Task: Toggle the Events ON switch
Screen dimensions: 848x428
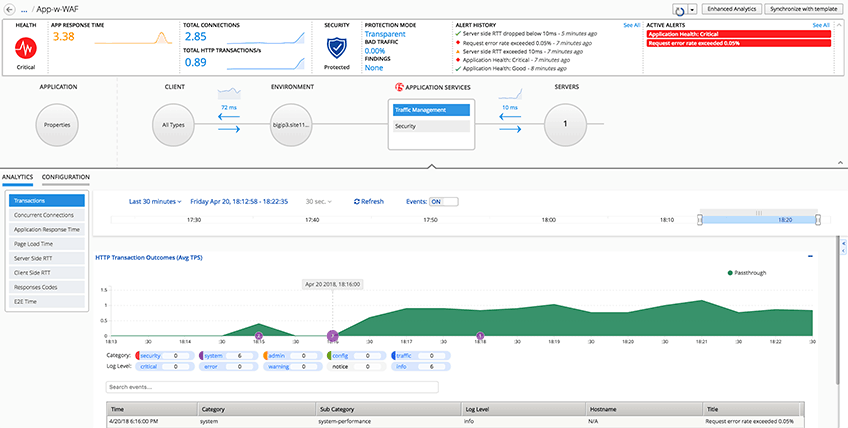Action: [443, 202]
